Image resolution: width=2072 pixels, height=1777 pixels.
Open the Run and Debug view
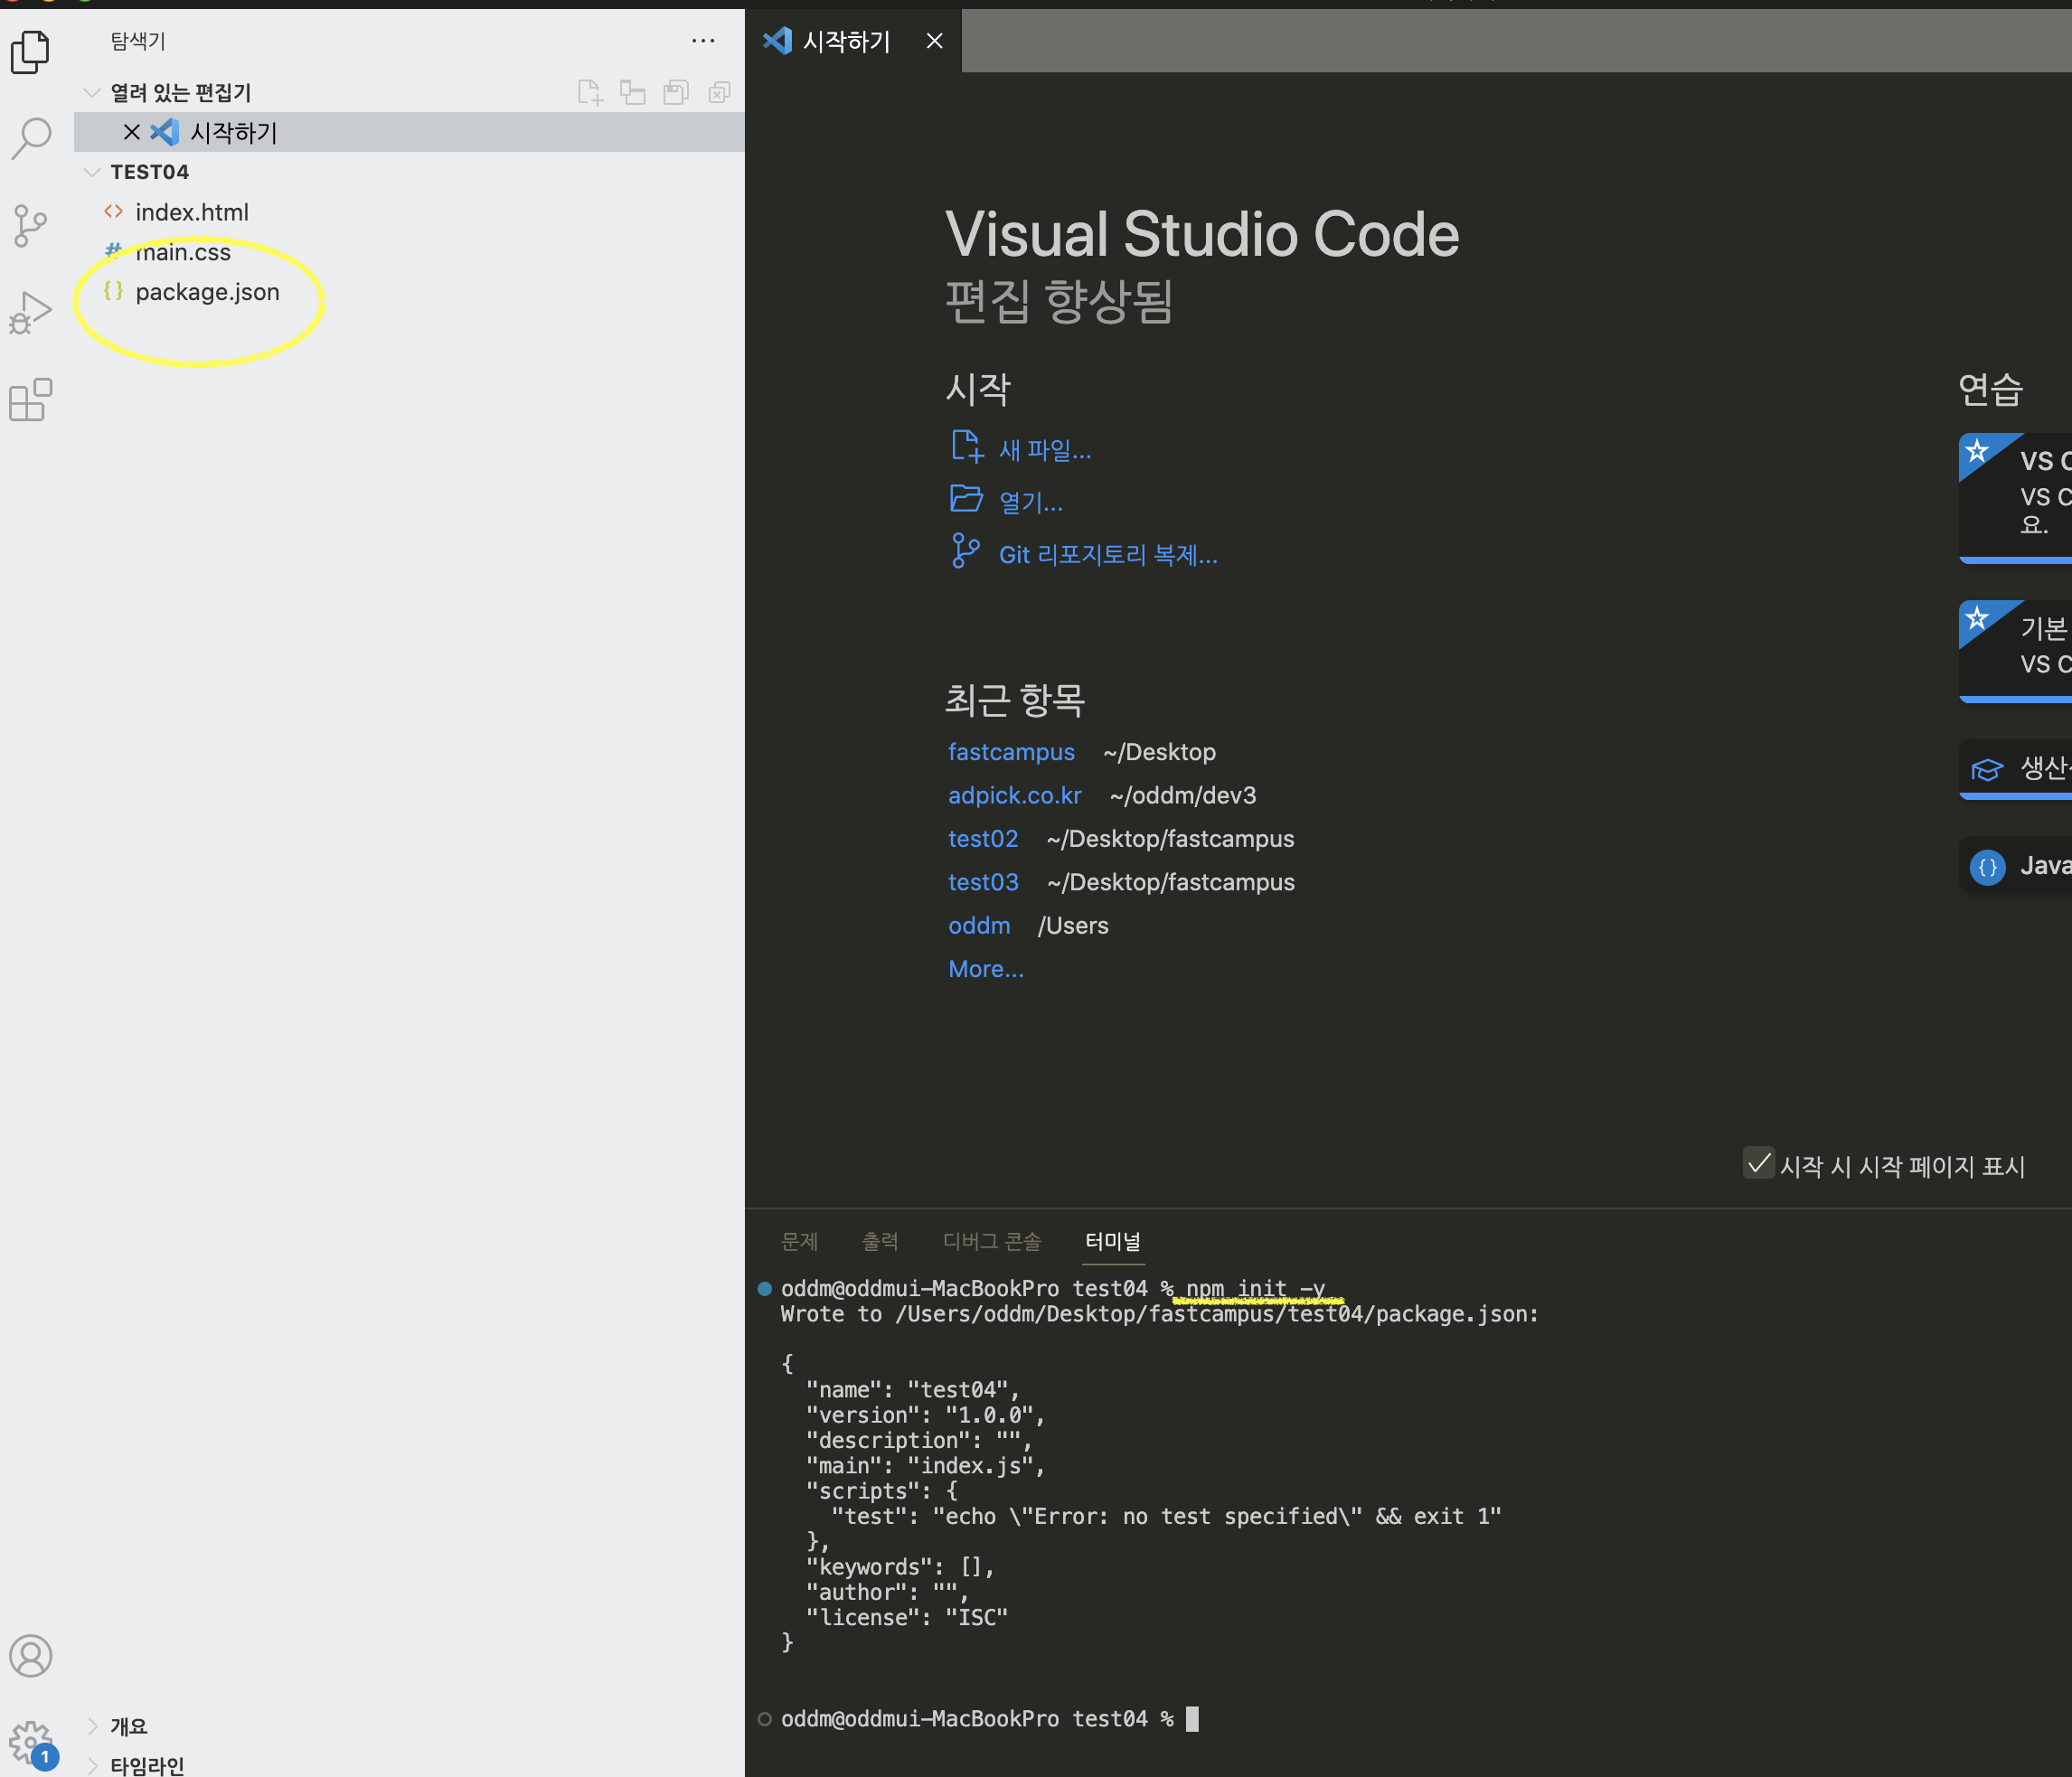pos(30,314)
